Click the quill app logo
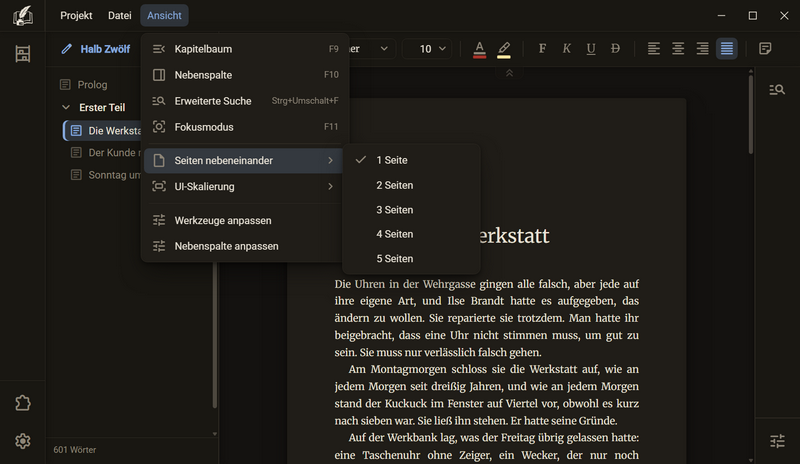This screenshot has width=800, height=464. (23, 16)
